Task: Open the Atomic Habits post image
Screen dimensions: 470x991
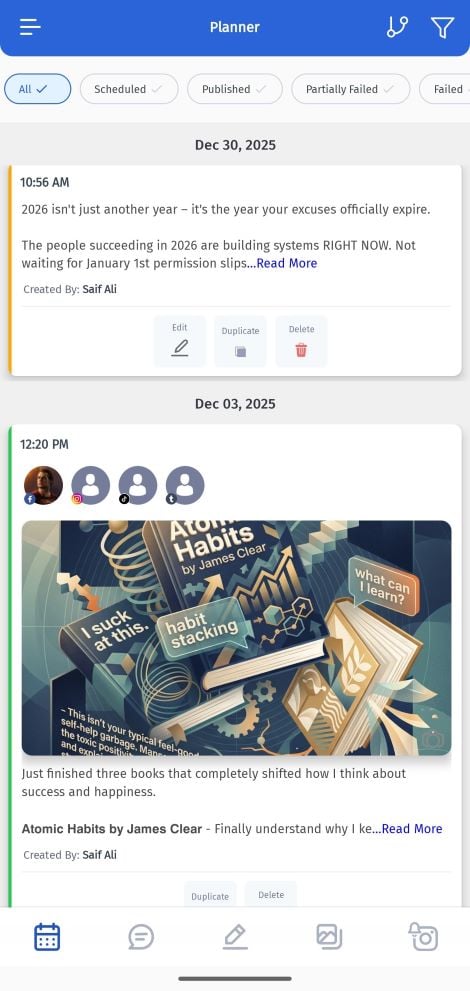Action: (x=236, y=638)
